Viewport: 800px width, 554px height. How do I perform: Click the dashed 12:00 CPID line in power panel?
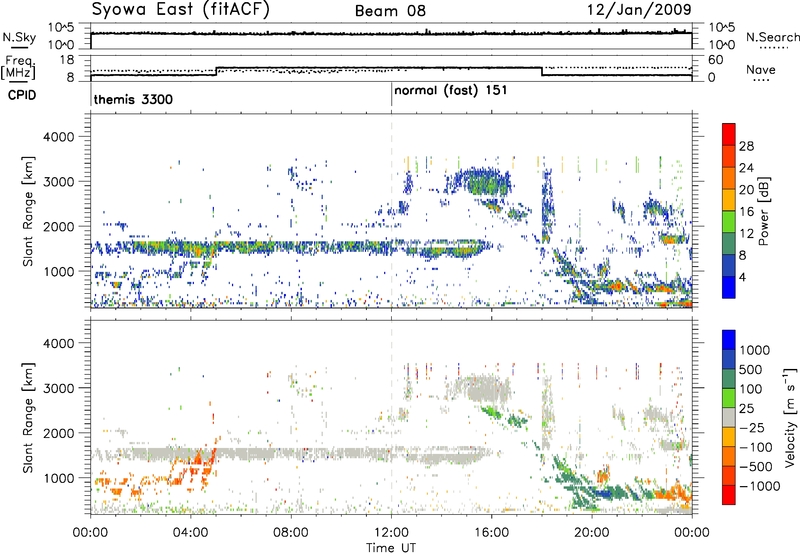(391, 211)
